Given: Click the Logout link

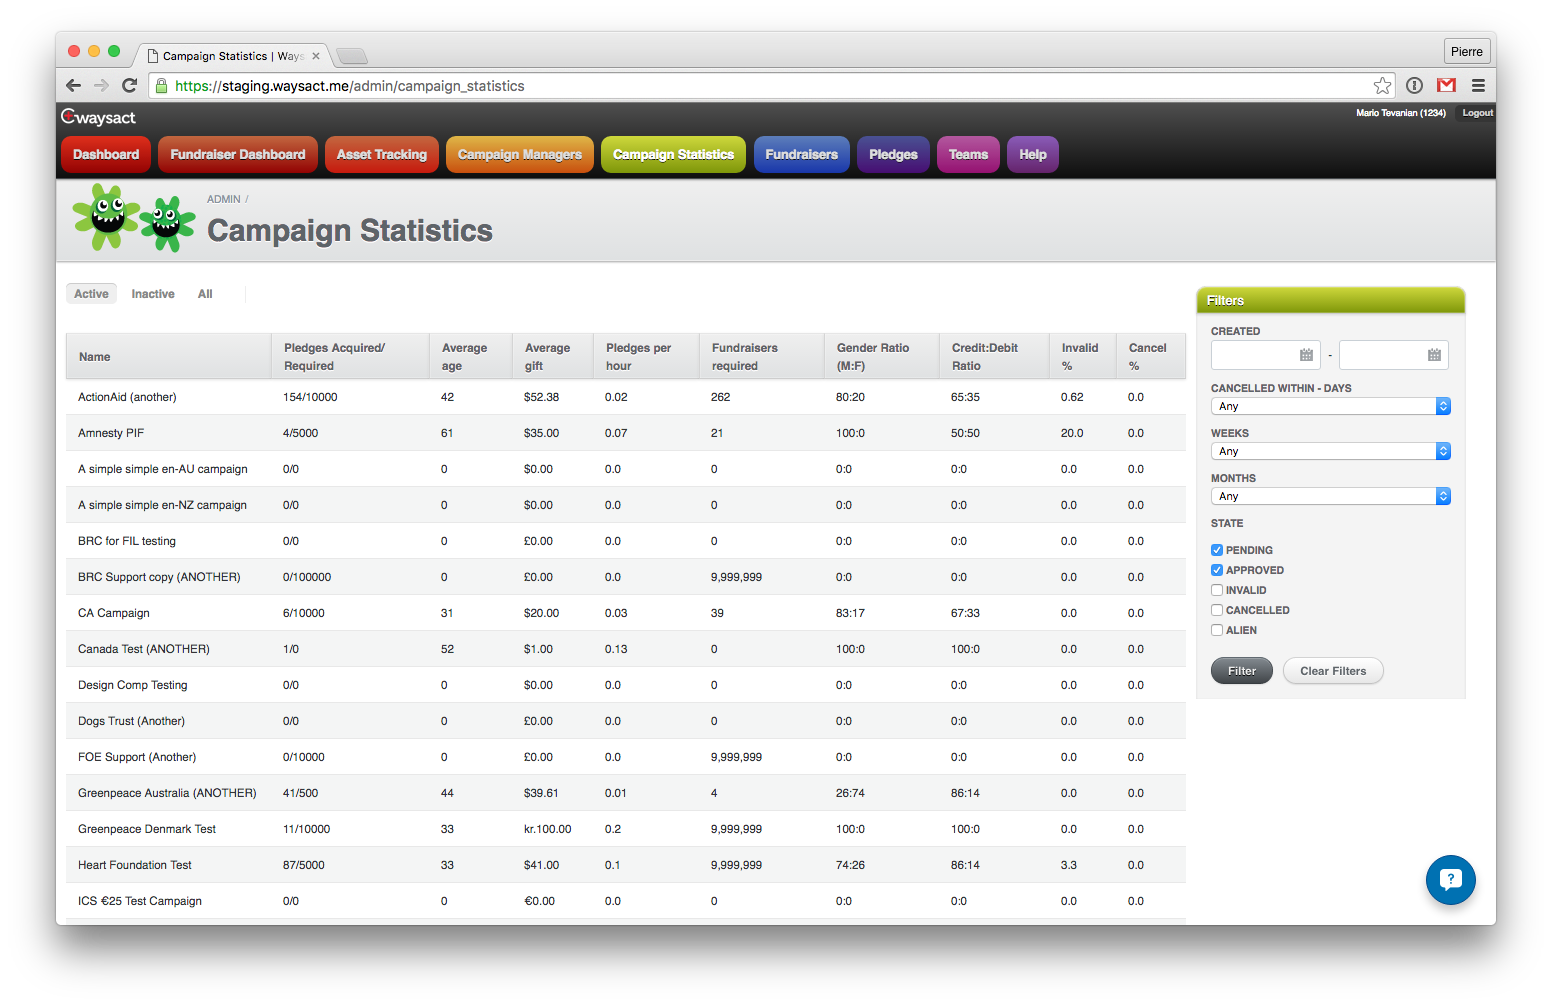Looking at the screenshot, I should coord(1477,113).
